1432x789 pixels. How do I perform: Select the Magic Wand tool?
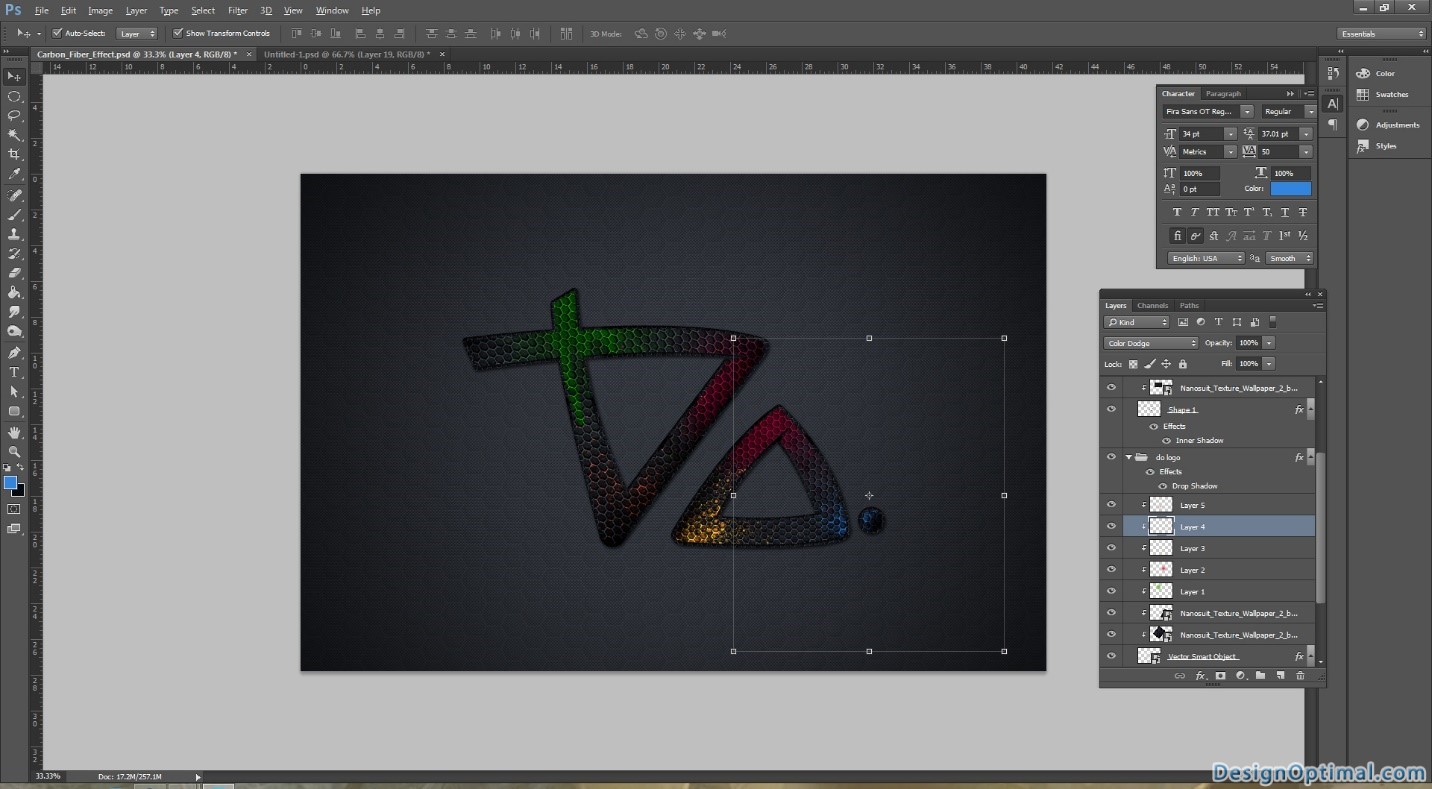coord(14,135)
